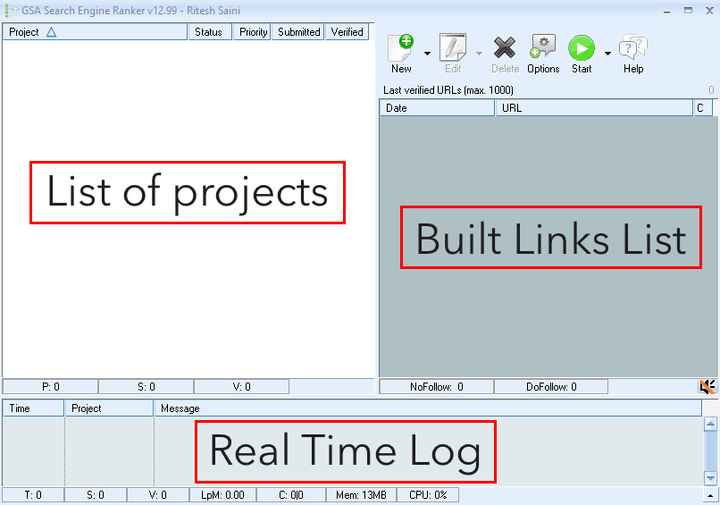The height and width of the screenshot is (505, 720).
Task: Click the Submitted column header
Action: click(x=299, y=32)
